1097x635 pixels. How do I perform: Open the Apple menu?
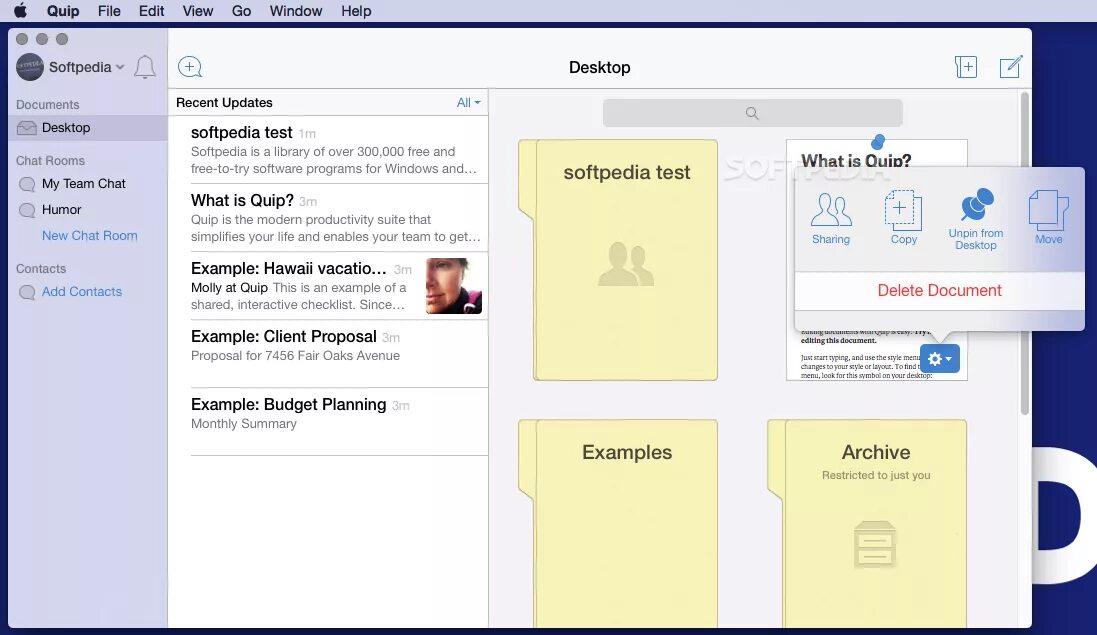[x=20, y=11]
